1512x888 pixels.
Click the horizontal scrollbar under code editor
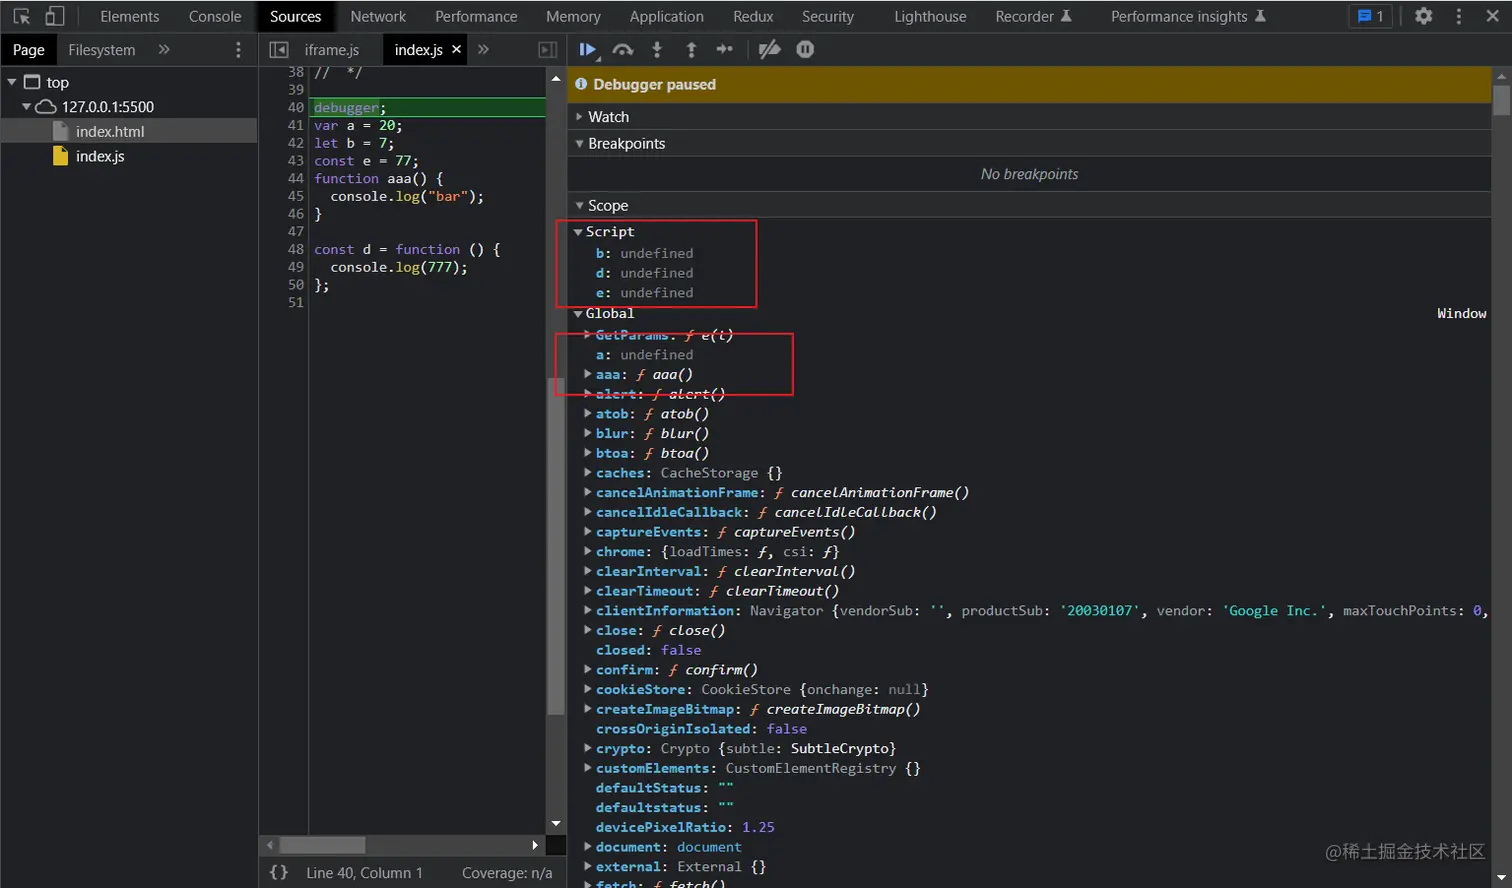point(322,845)
